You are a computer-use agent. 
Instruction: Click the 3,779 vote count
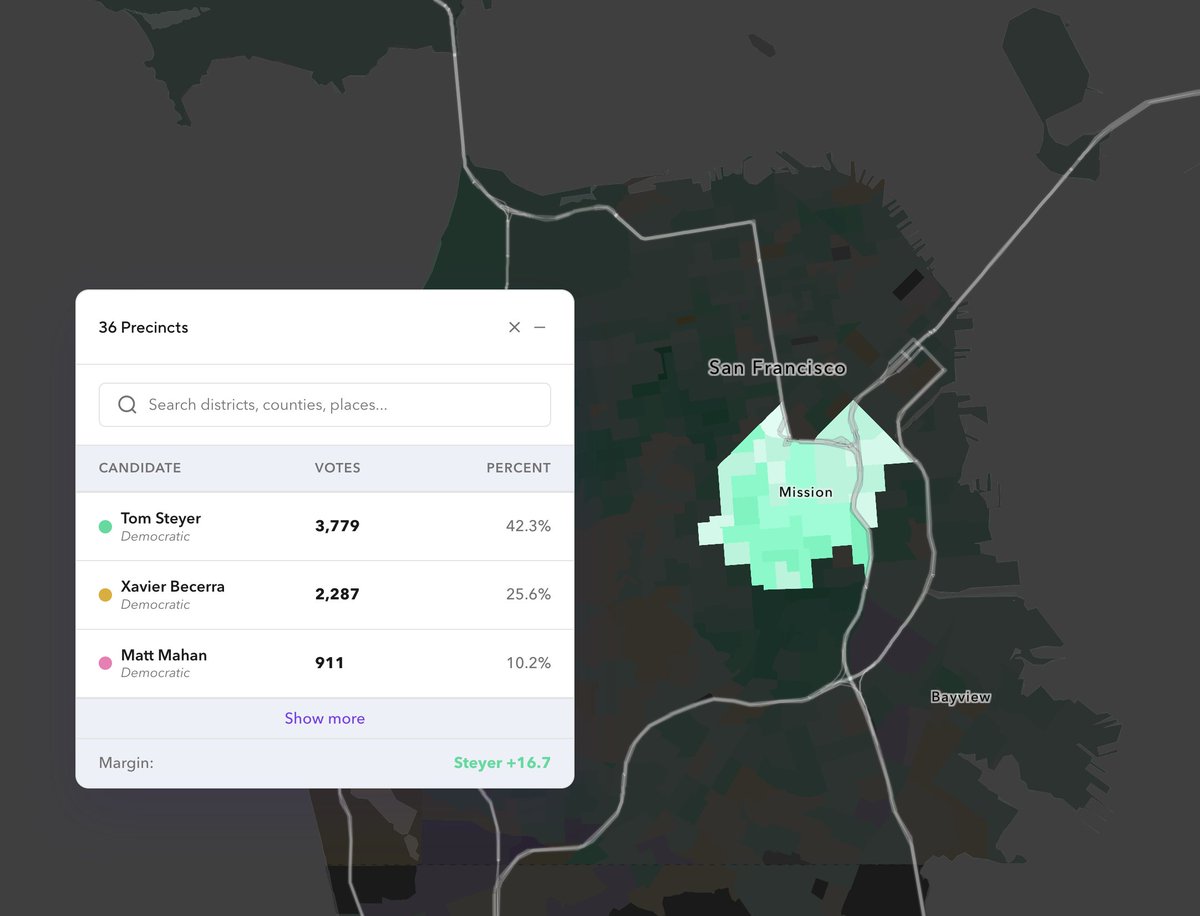[337, 526]
